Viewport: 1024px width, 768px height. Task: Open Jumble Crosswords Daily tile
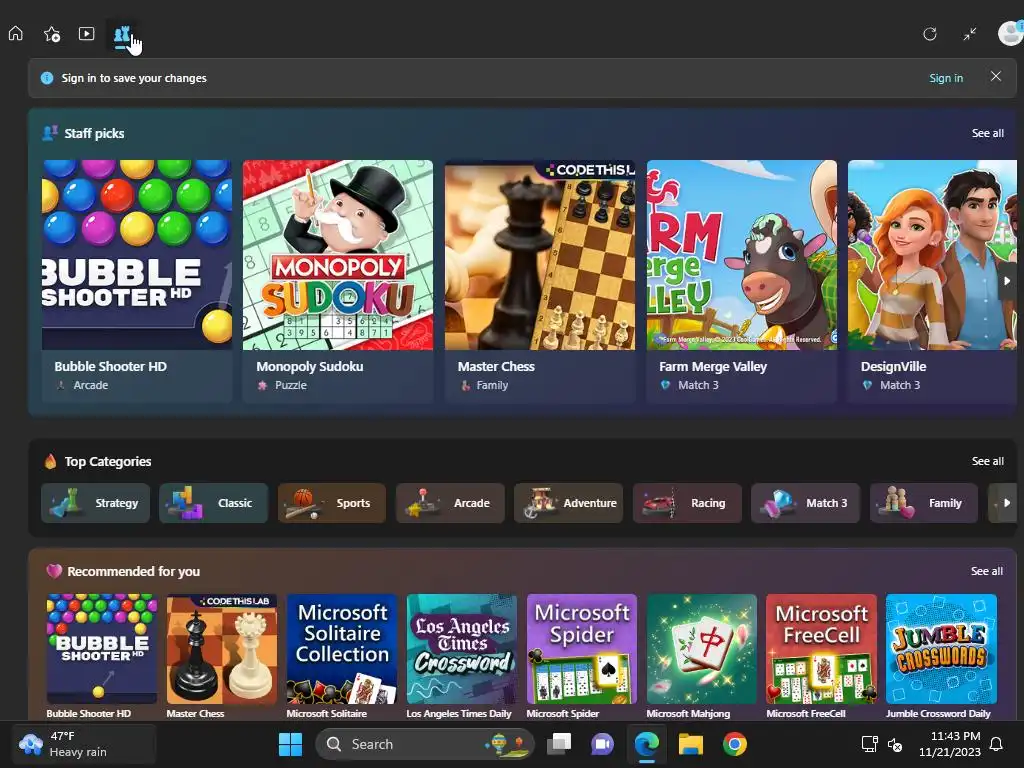tap(941, 655)
